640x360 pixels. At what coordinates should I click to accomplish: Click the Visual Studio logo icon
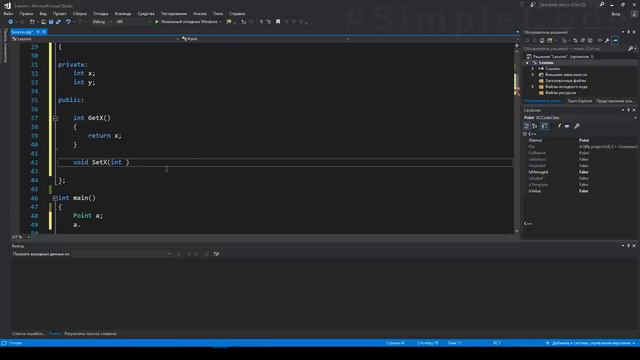(7, 5)
